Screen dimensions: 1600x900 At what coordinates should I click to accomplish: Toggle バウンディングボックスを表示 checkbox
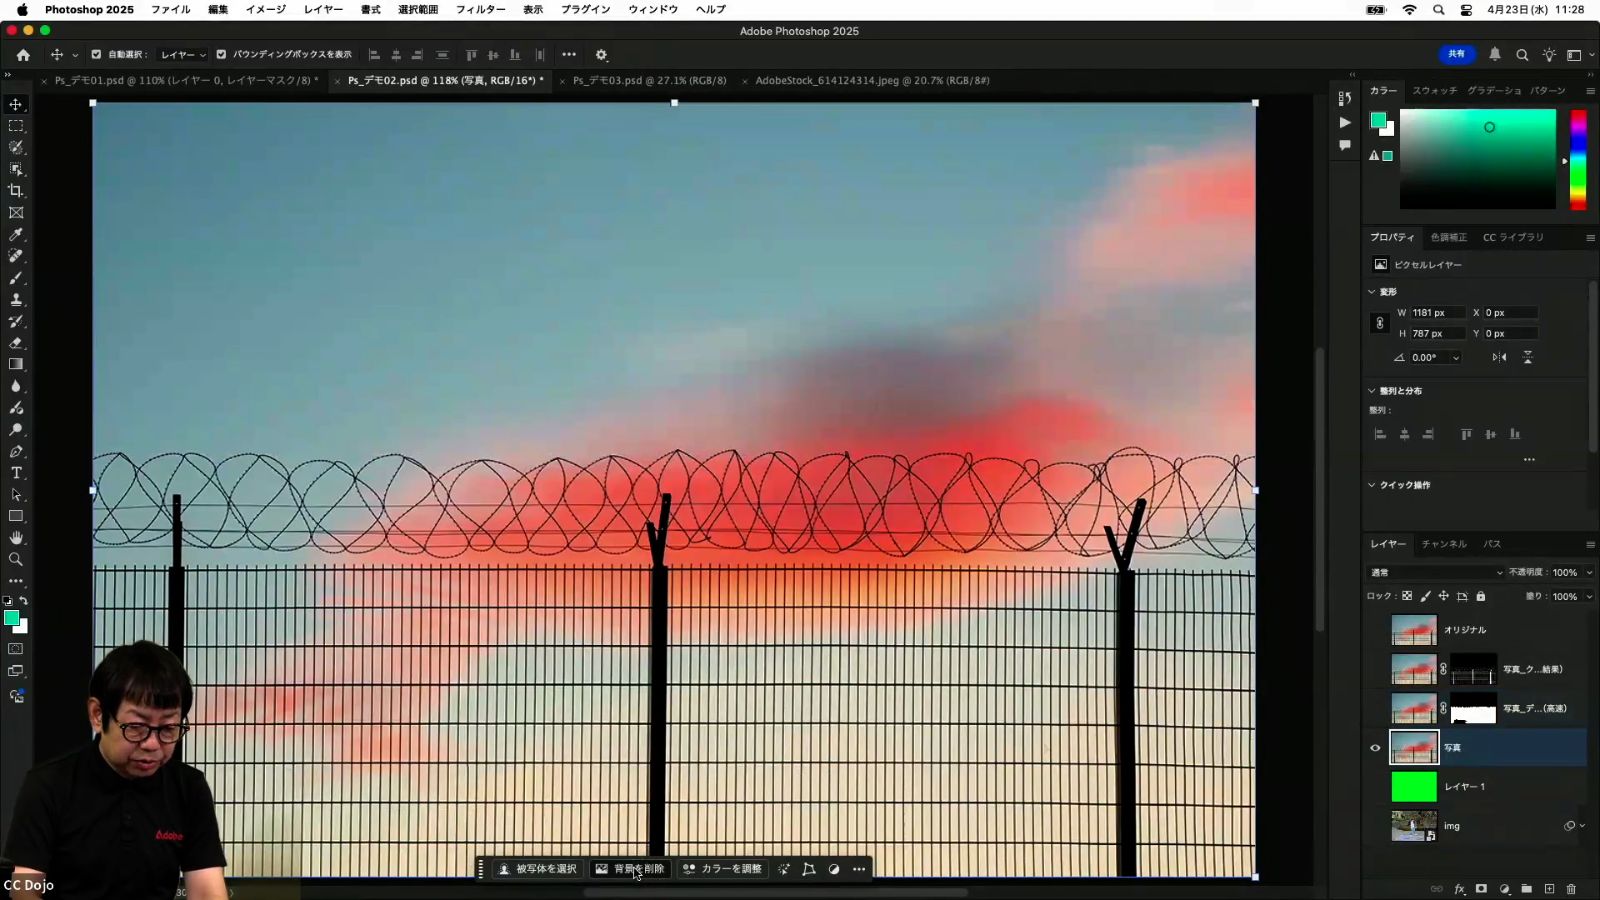tap(221, 55)
